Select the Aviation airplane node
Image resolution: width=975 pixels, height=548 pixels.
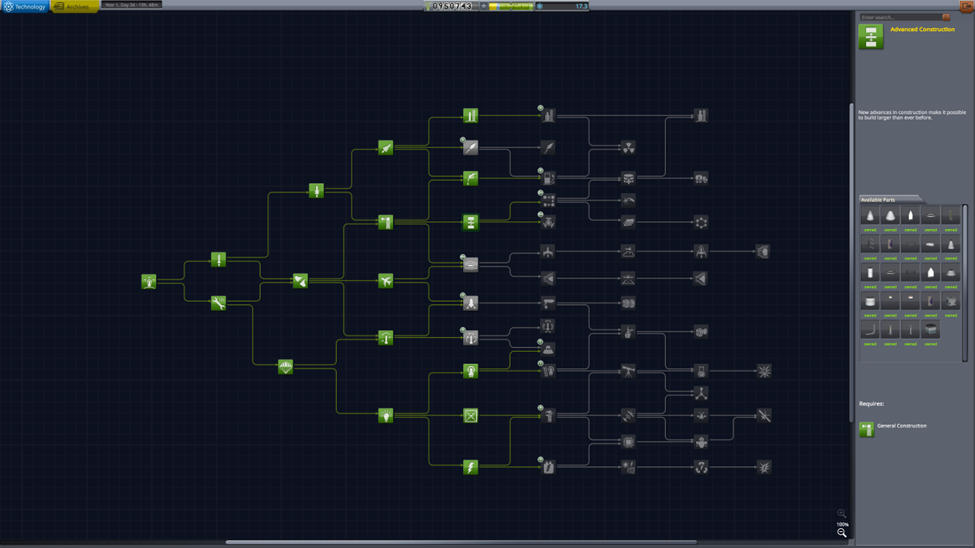(x=386, y=281)
